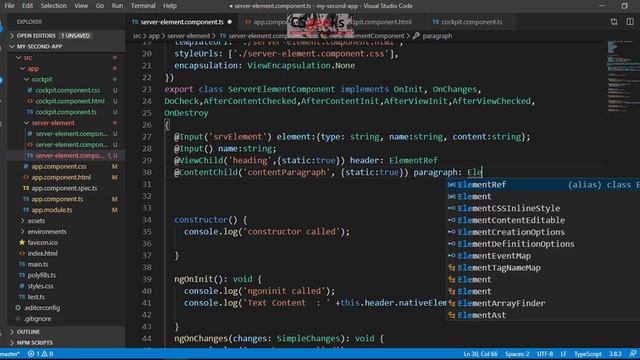Open test.ts file
640x360 pixels.
point(36,297)
